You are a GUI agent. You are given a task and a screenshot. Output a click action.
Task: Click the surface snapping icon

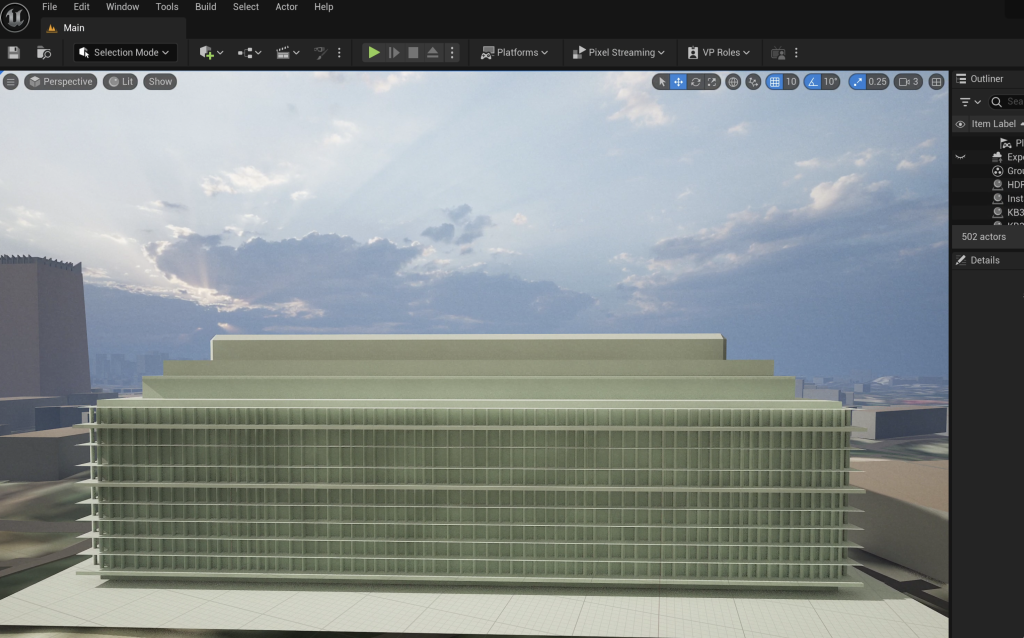pyautogui.click(x=753, y=82)
